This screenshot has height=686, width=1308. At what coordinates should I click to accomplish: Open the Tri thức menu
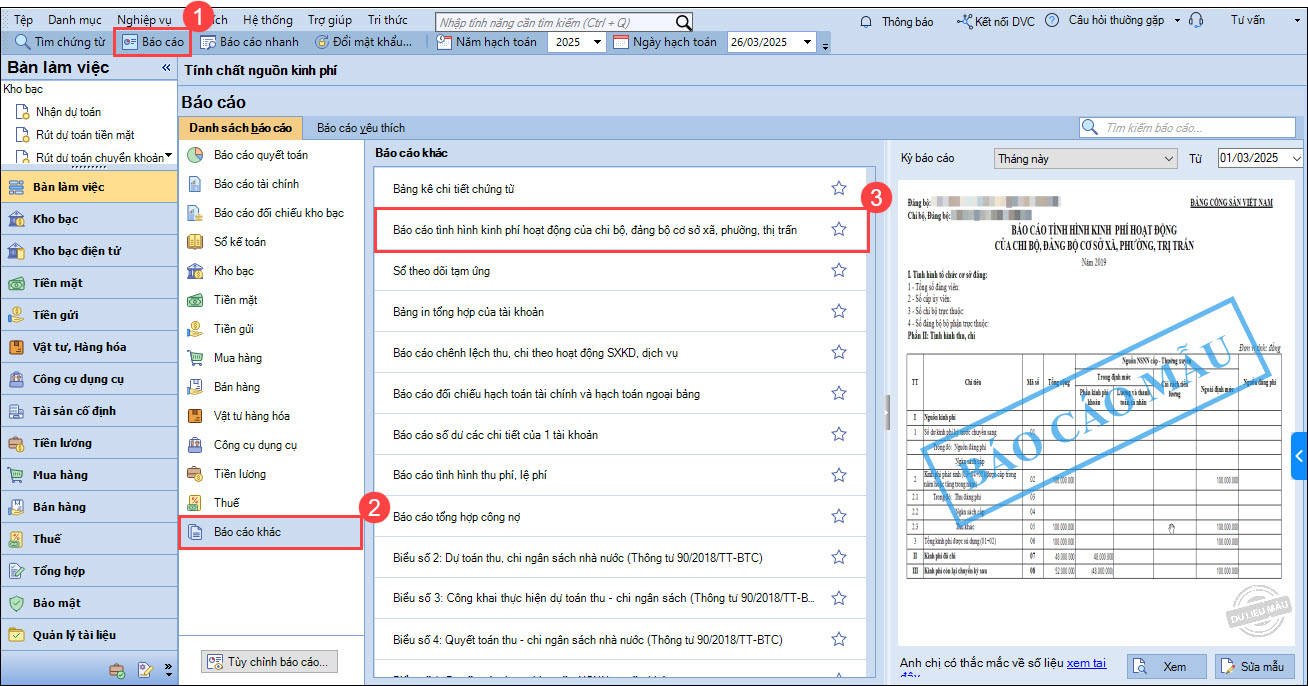(x=387, y=20)
